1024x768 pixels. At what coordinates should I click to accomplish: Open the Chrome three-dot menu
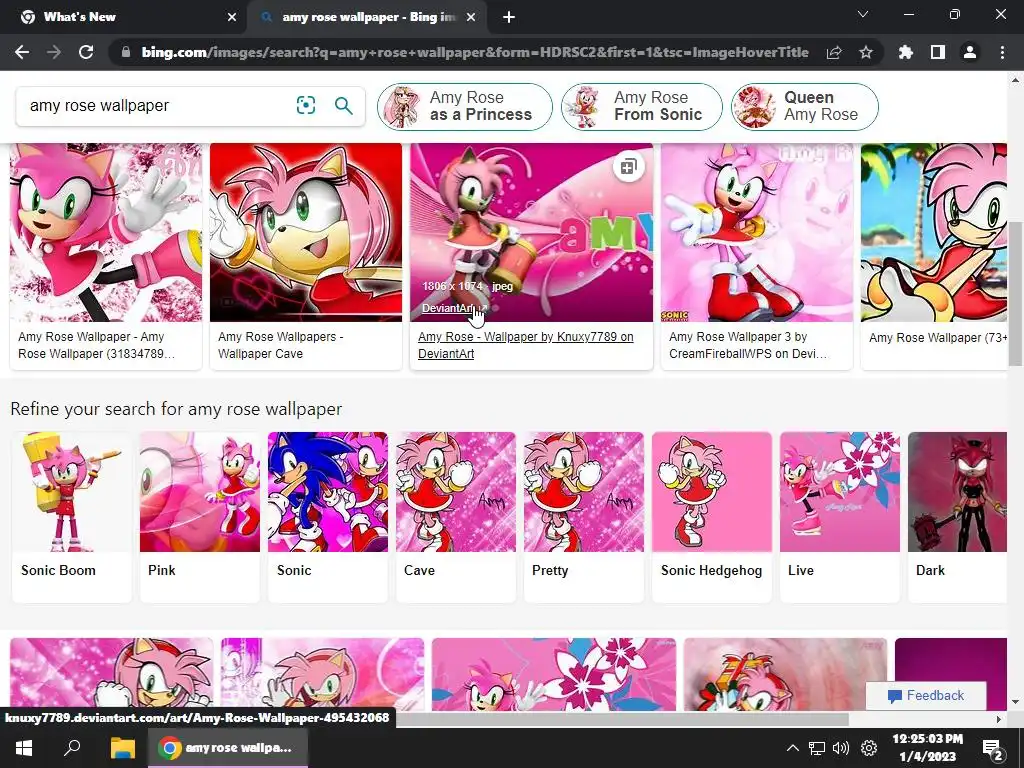pyautogui.click(x=1002, y=52)
